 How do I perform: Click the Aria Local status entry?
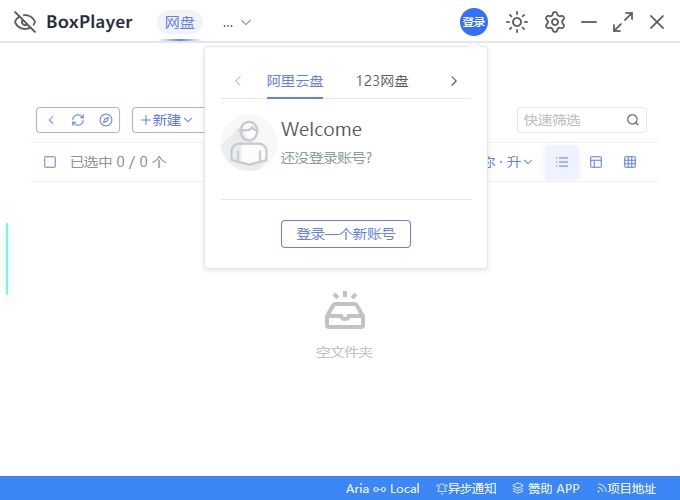tap(382, 489)
